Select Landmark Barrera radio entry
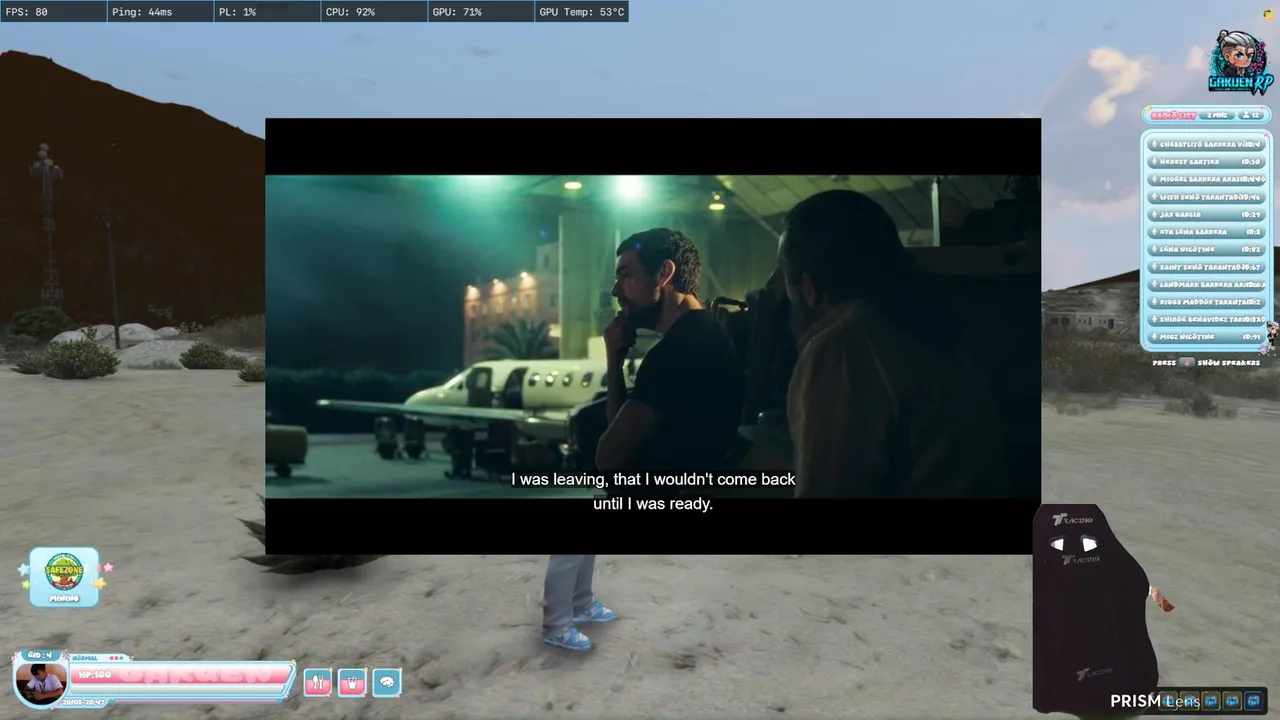 point(1207,284)
